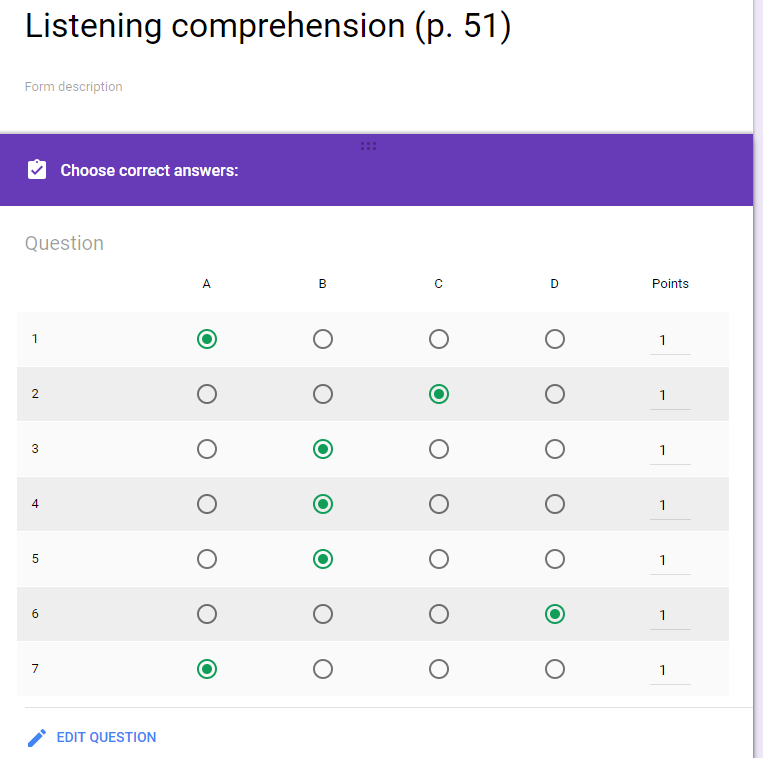Click the Question title placeholder text
Image resolution: width=763 pixels, height=758 pixels.
coord(64,244)
